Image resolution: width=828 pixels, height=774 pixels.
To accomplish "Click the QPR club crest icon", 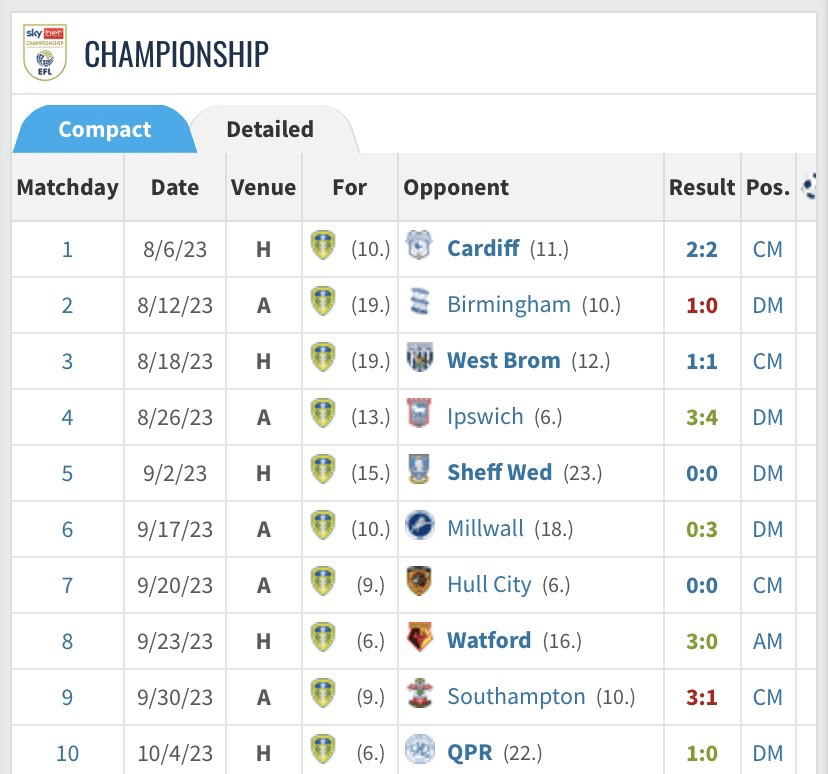I will click(x=419, y=751).
